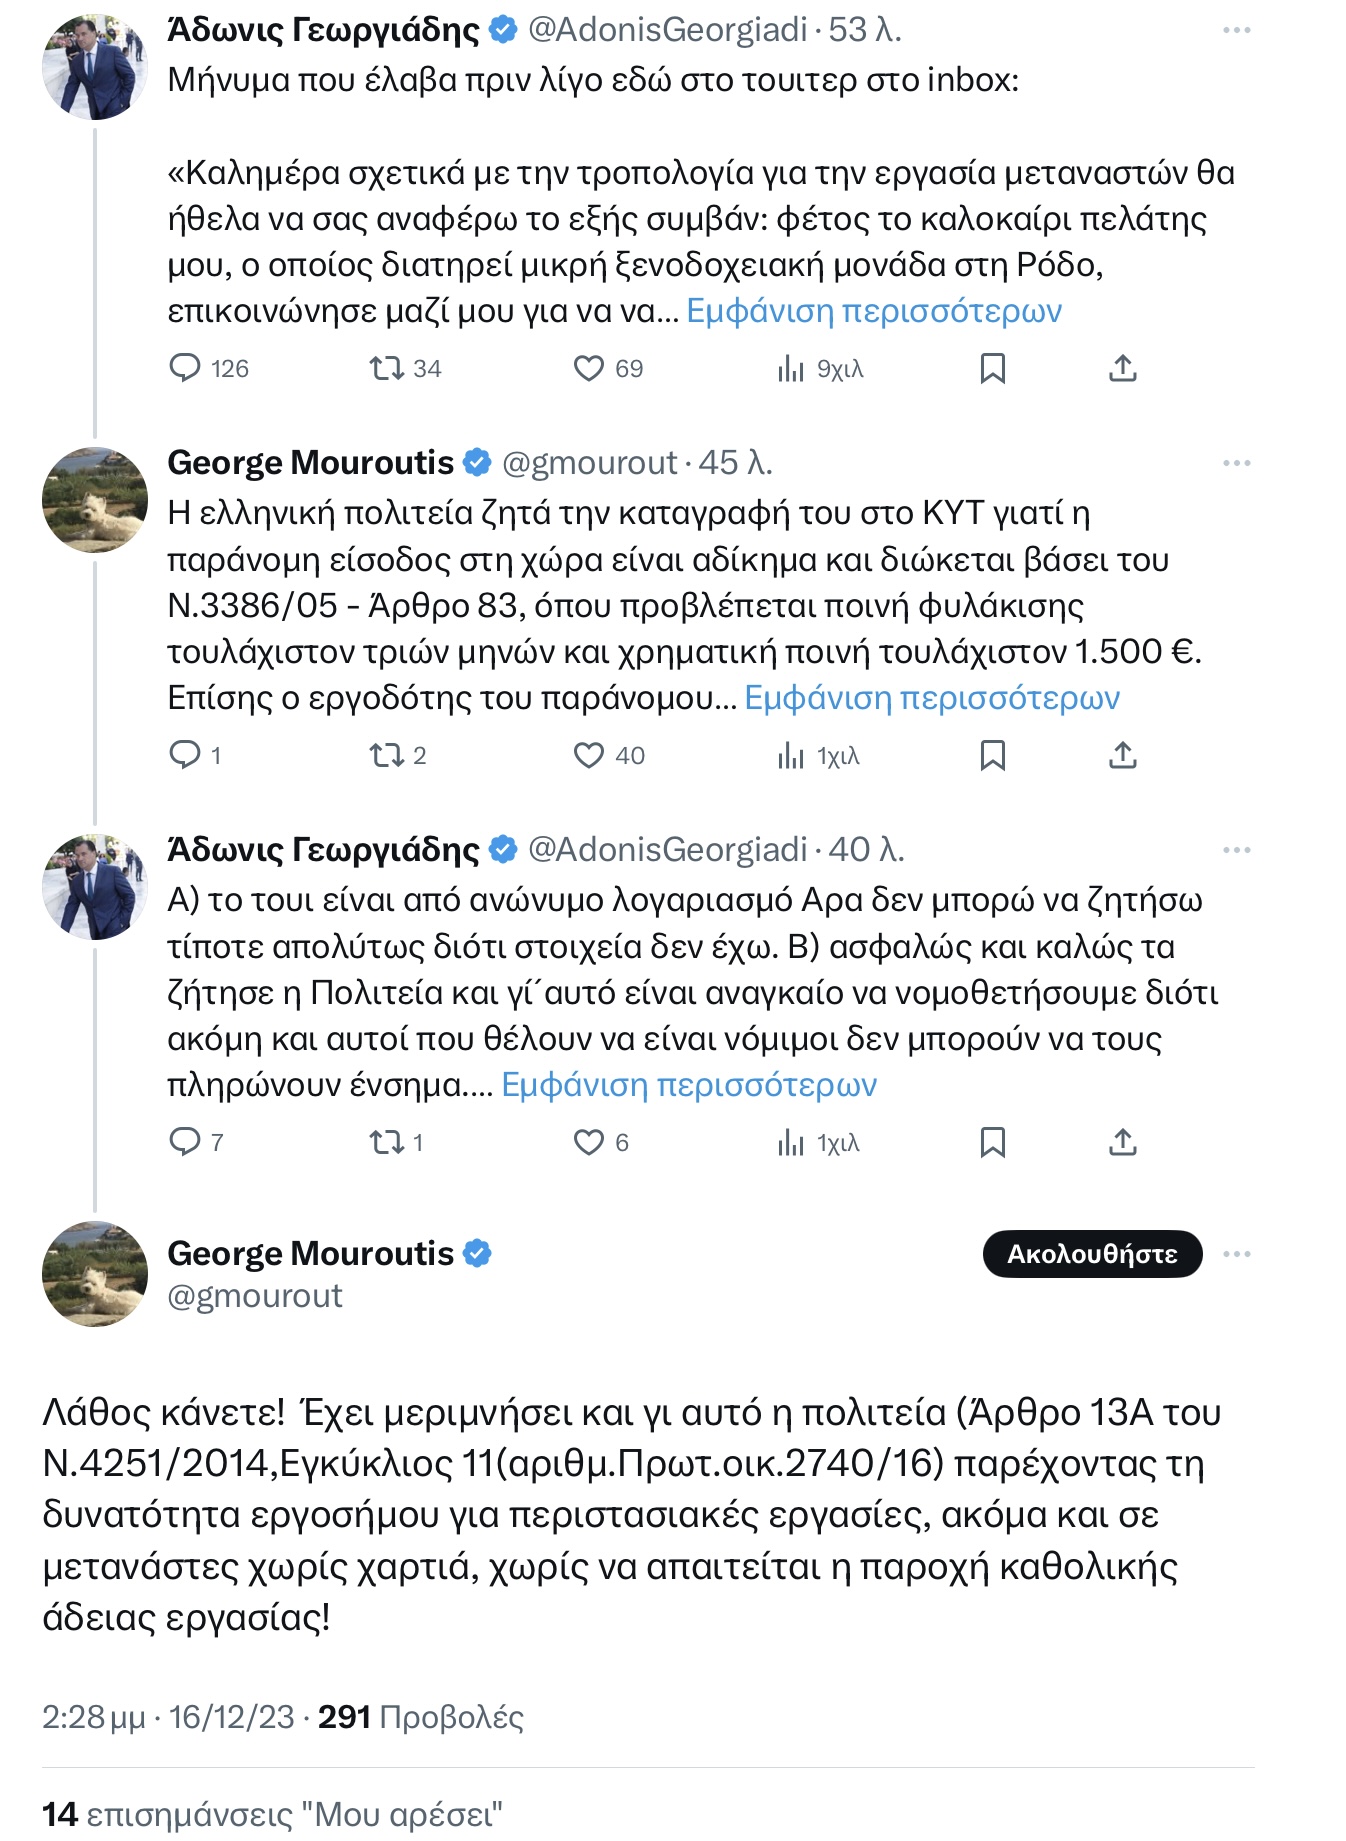Click the share icon on the final tweet
Viewport: 1346px width, 1841px height.
pyautogui.click(x=1123, y=1142)
